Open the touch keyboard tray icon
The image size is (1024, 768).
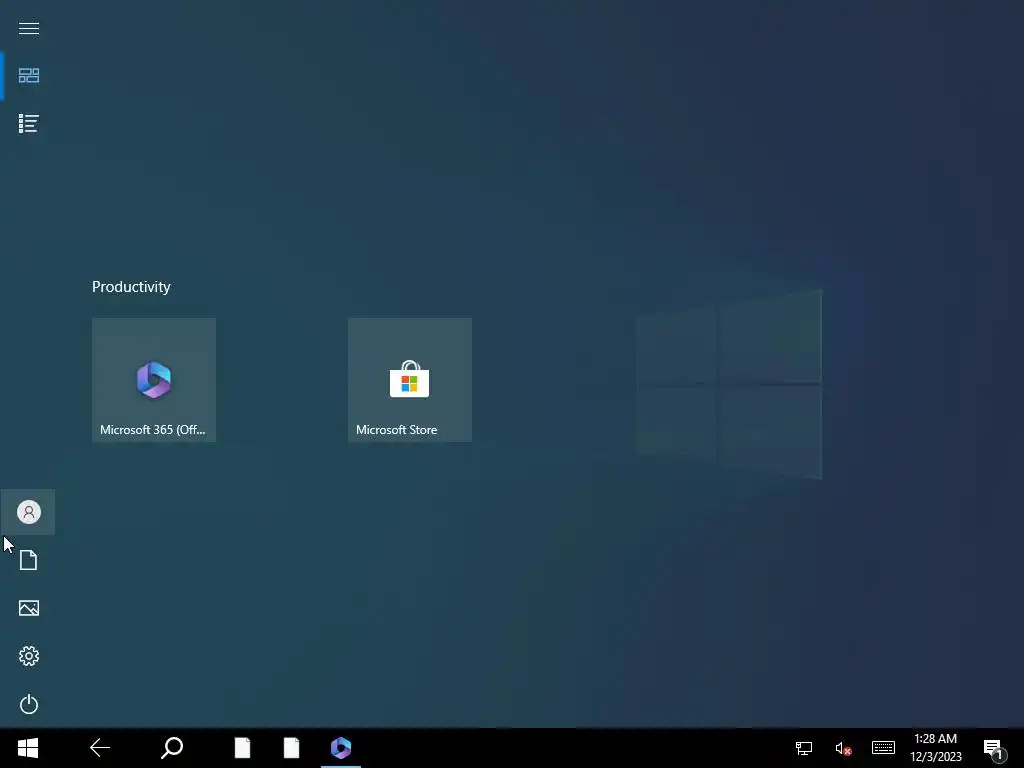coord(883,748)
